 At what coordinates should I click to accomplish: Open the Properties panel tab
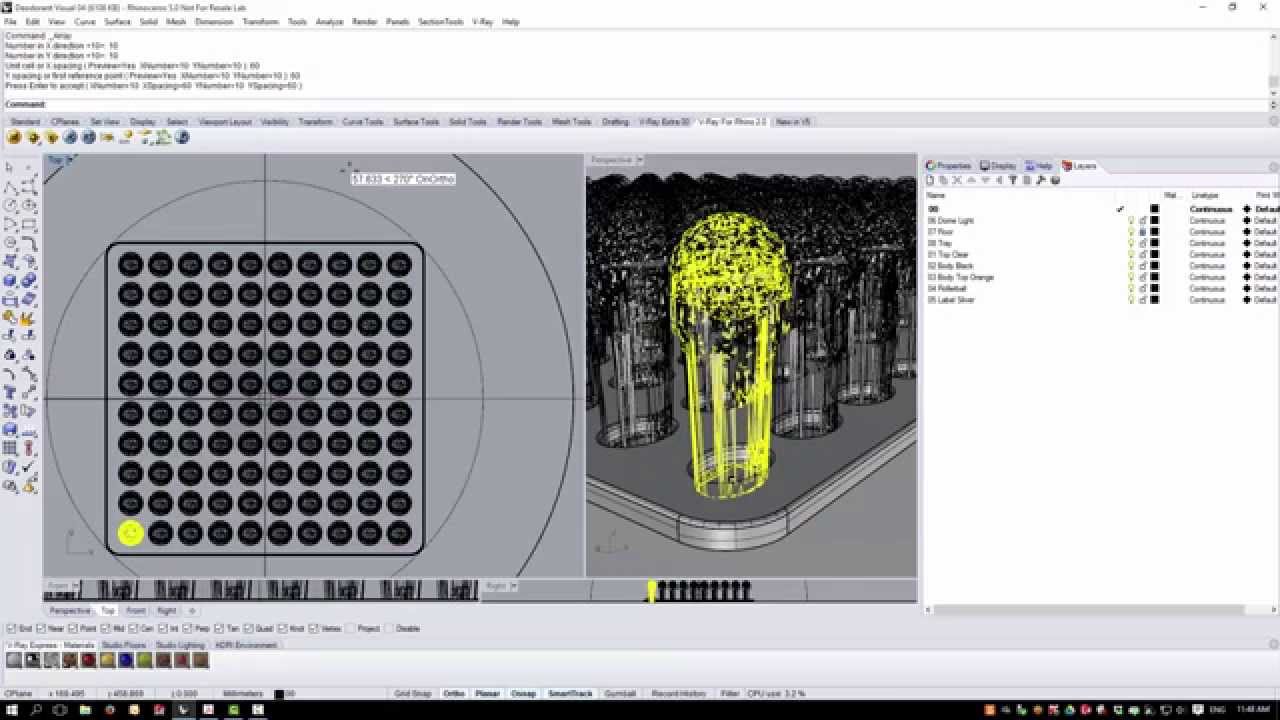pyautogui.click(x=948, y=166)
